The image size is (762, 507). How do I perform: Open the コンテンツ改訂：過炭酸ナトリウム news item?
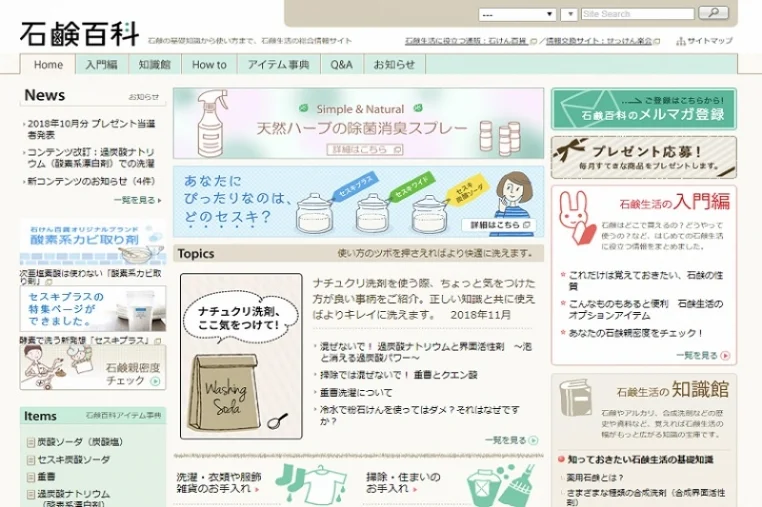tap(91, 158)
